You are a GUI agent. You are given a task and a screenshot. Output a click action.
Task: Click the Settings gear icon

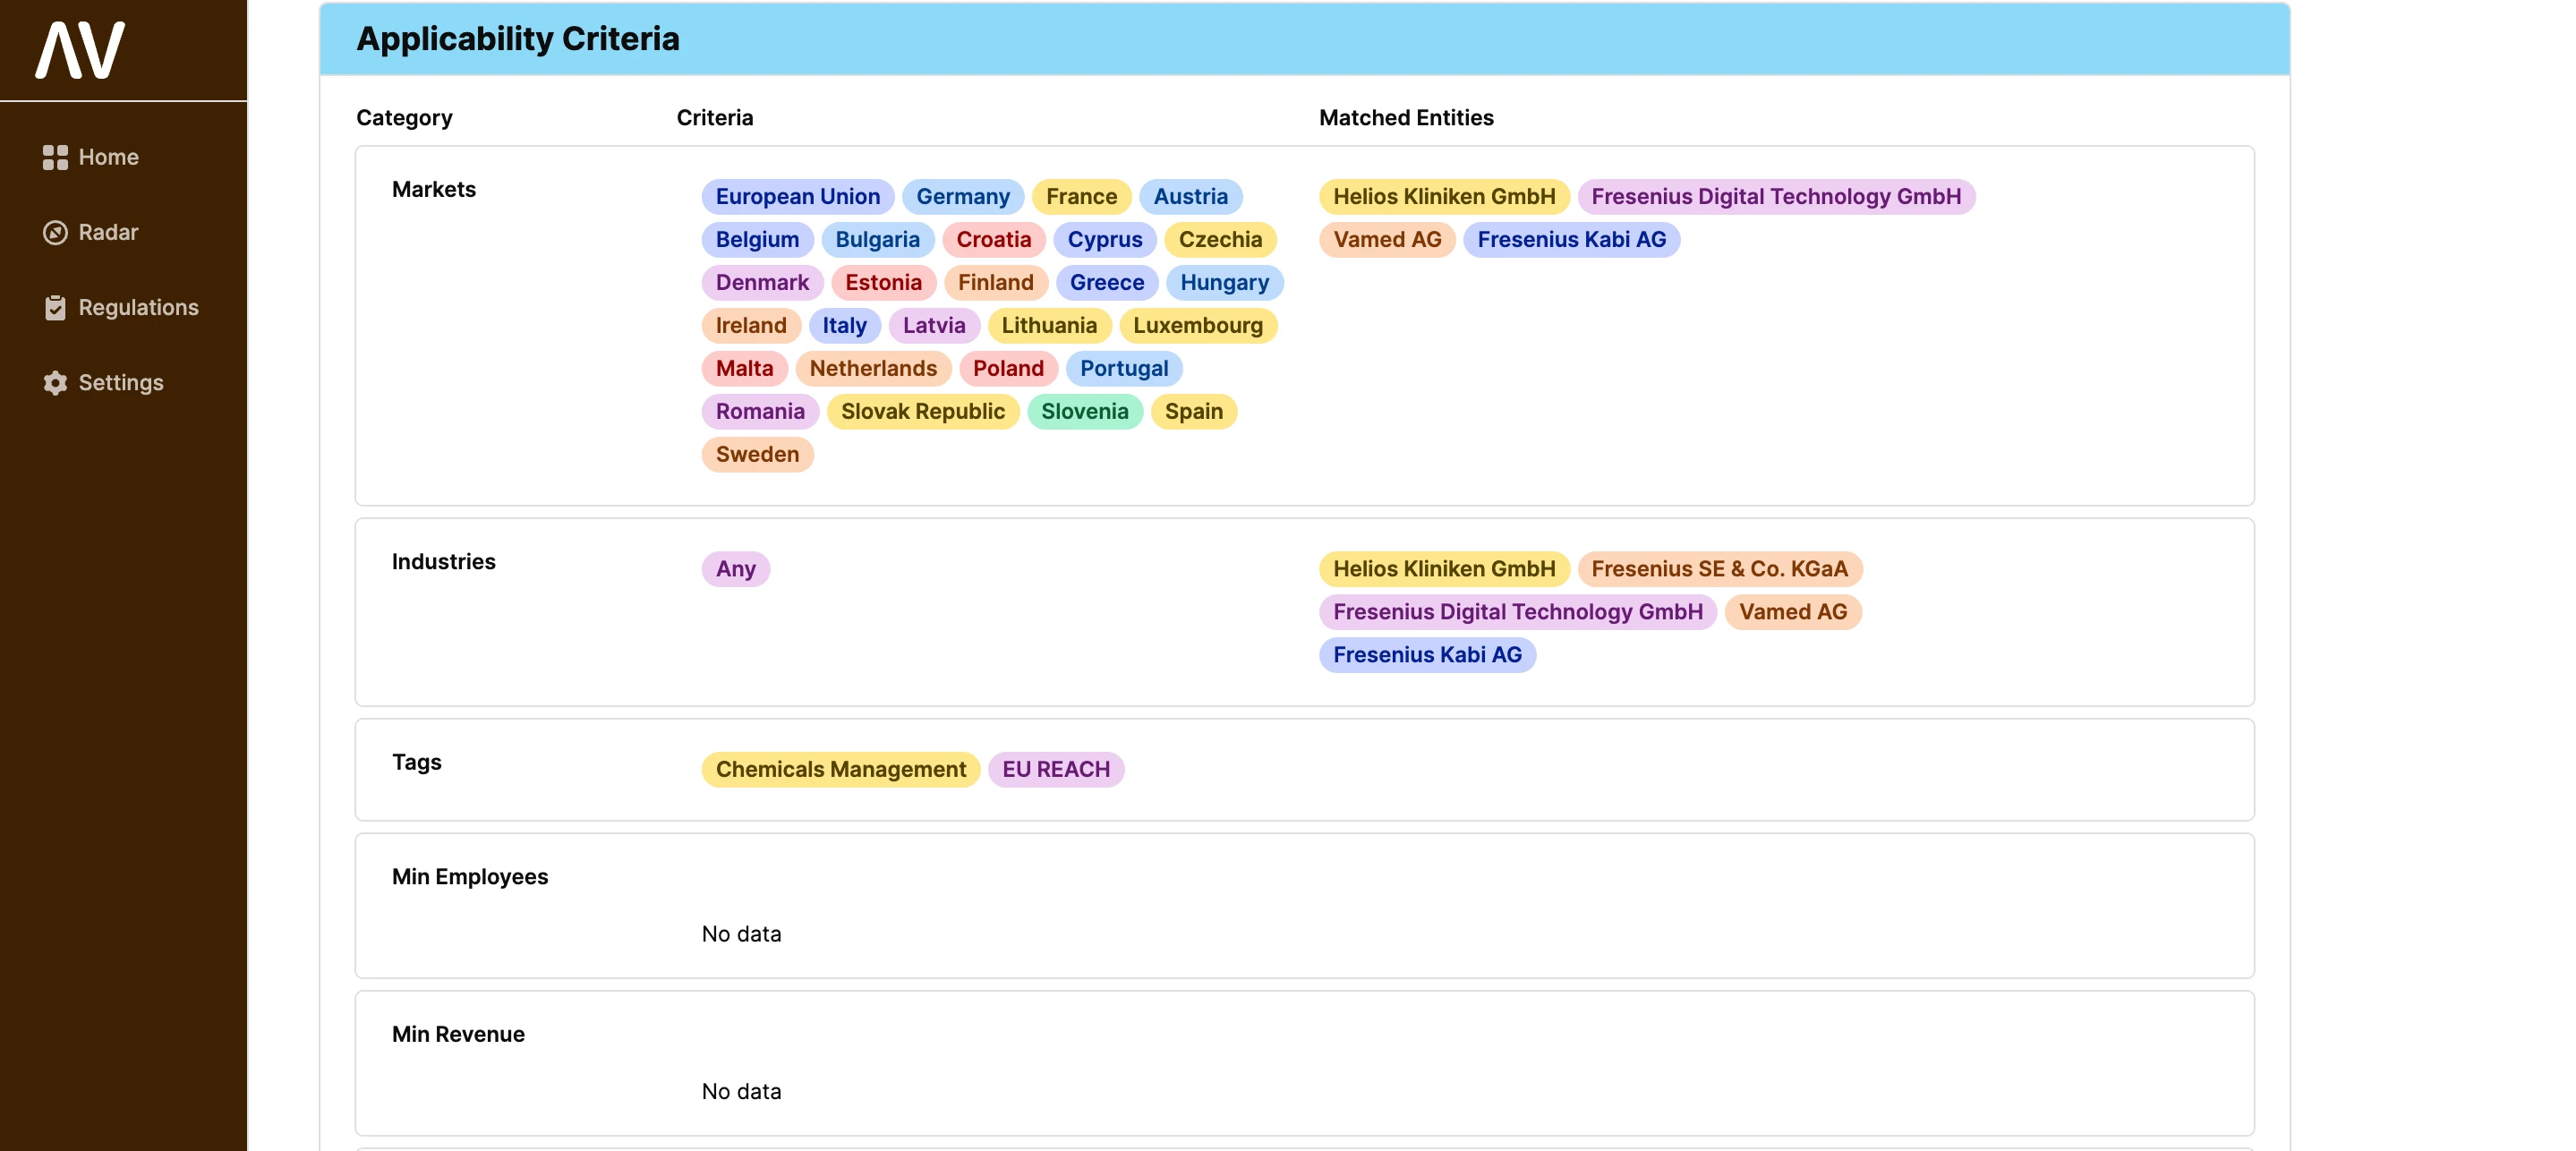tap(55, 383)
